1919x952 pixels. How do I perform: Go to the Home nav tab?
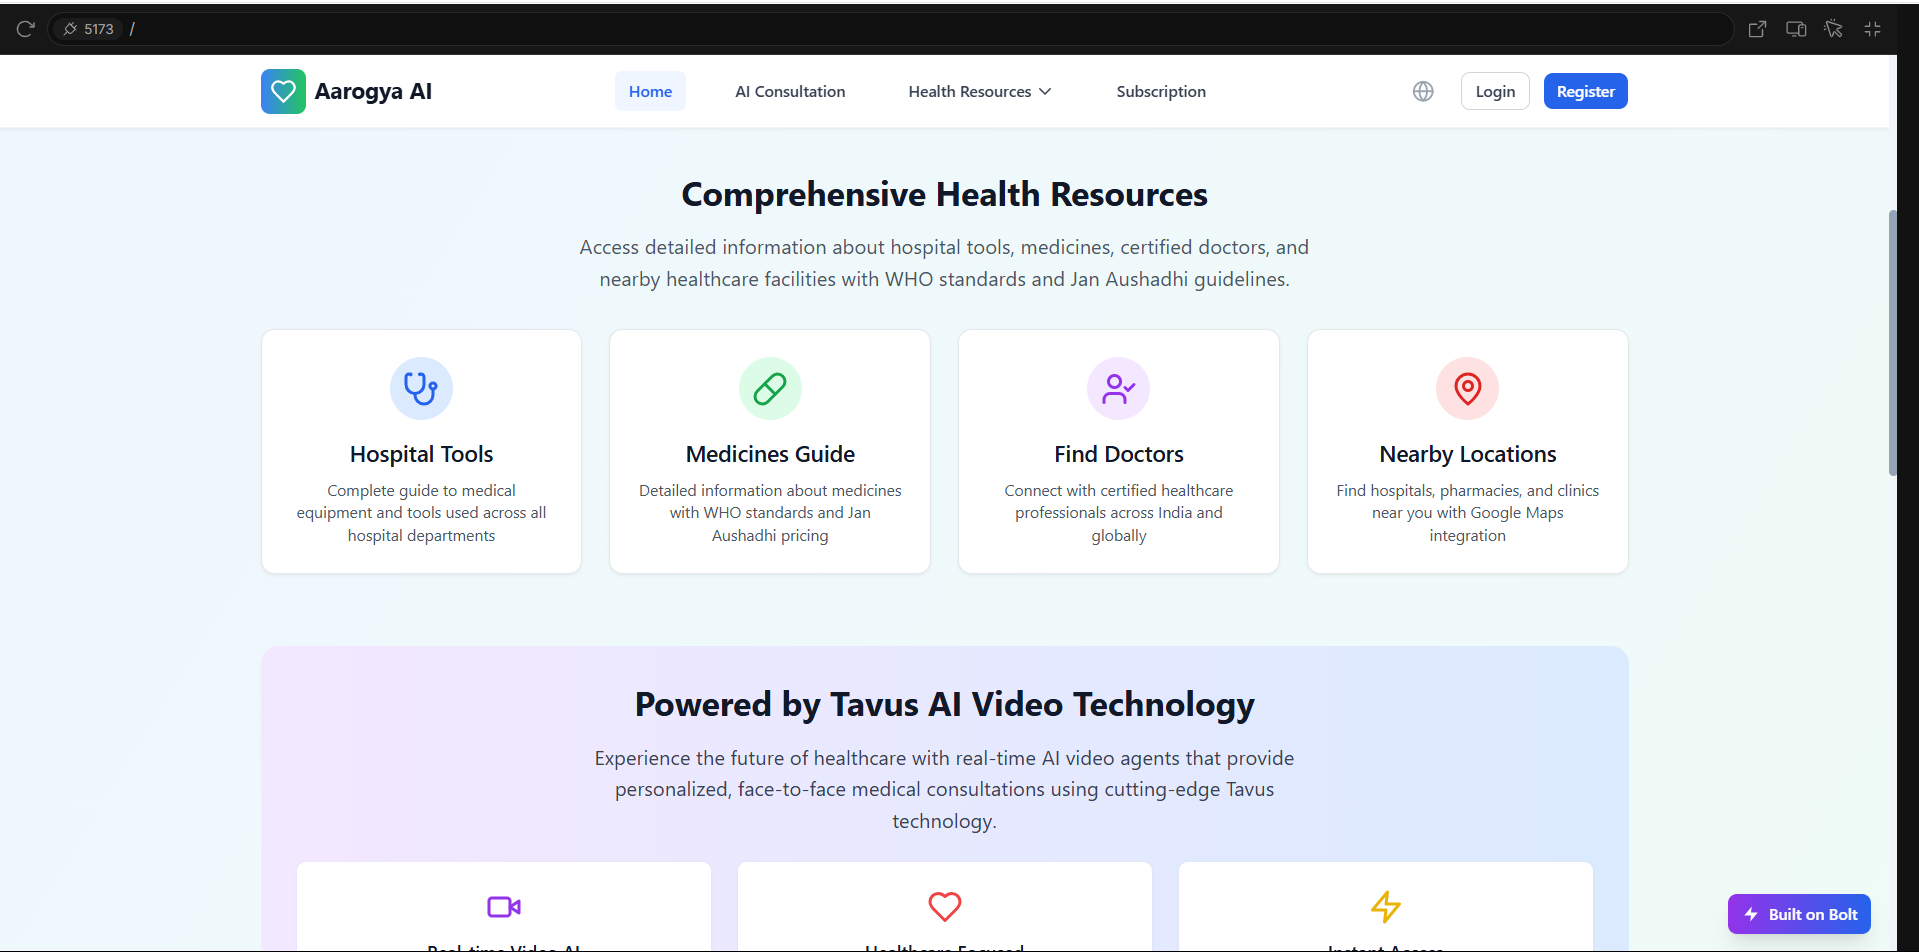pos(650,91)
